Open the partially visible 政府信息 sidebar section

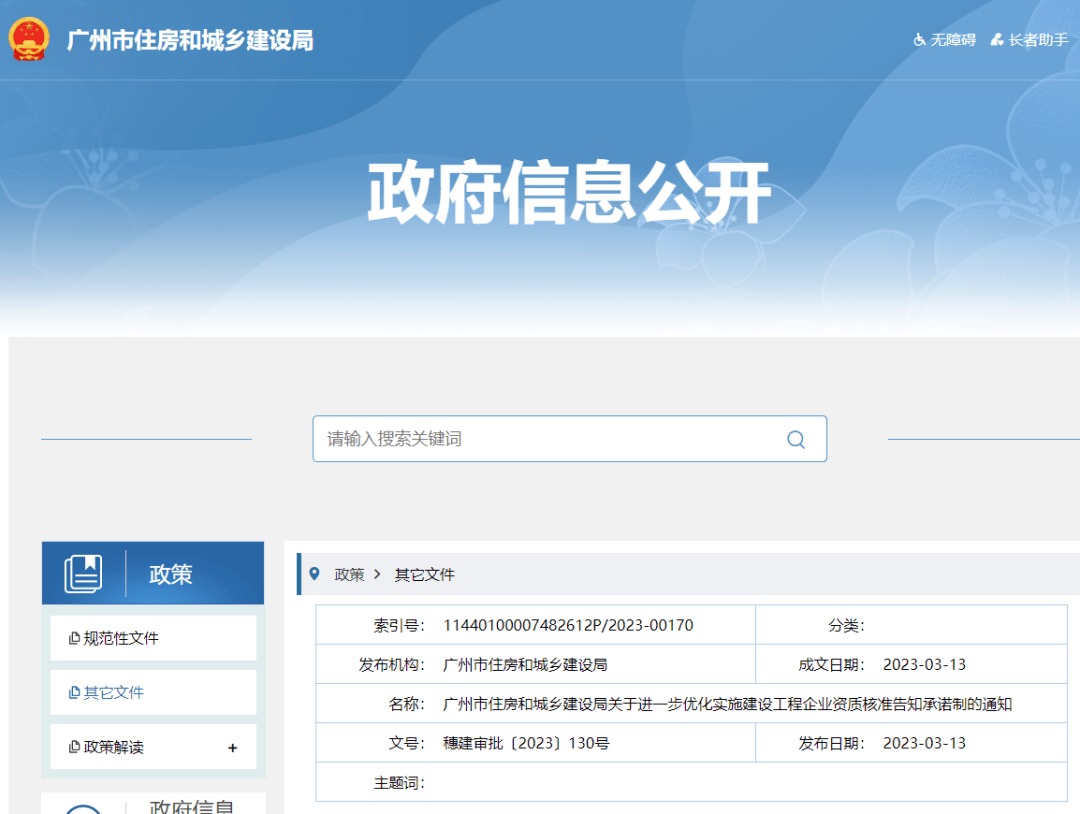(x=153, y=804)
